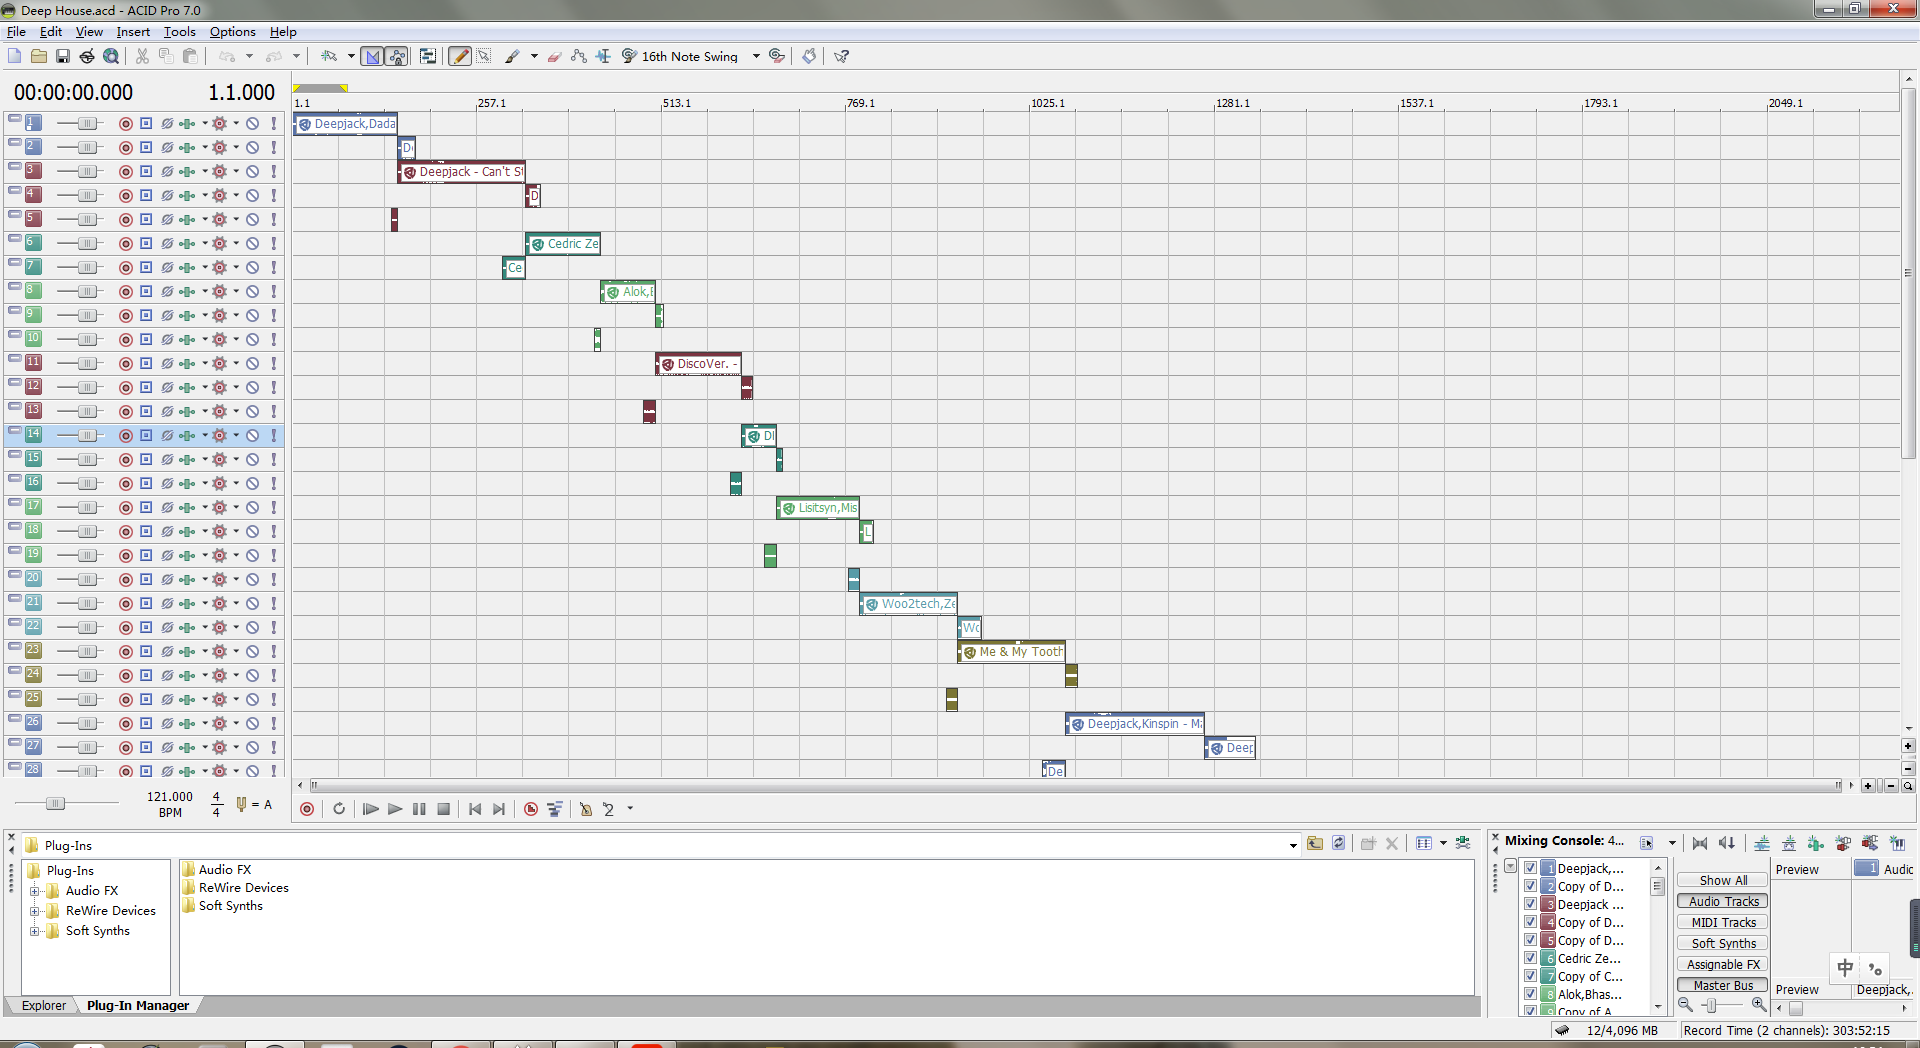
Task: Expand Soft Synths tree node
Action: pyautogui.click(x=35, y=931)
